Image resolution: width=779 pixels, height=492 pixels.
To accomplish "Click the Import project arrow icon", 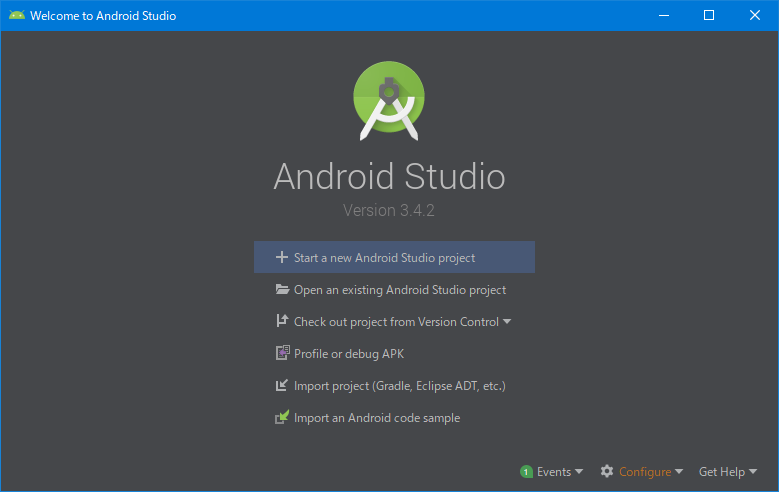I will tap(282, 385).
